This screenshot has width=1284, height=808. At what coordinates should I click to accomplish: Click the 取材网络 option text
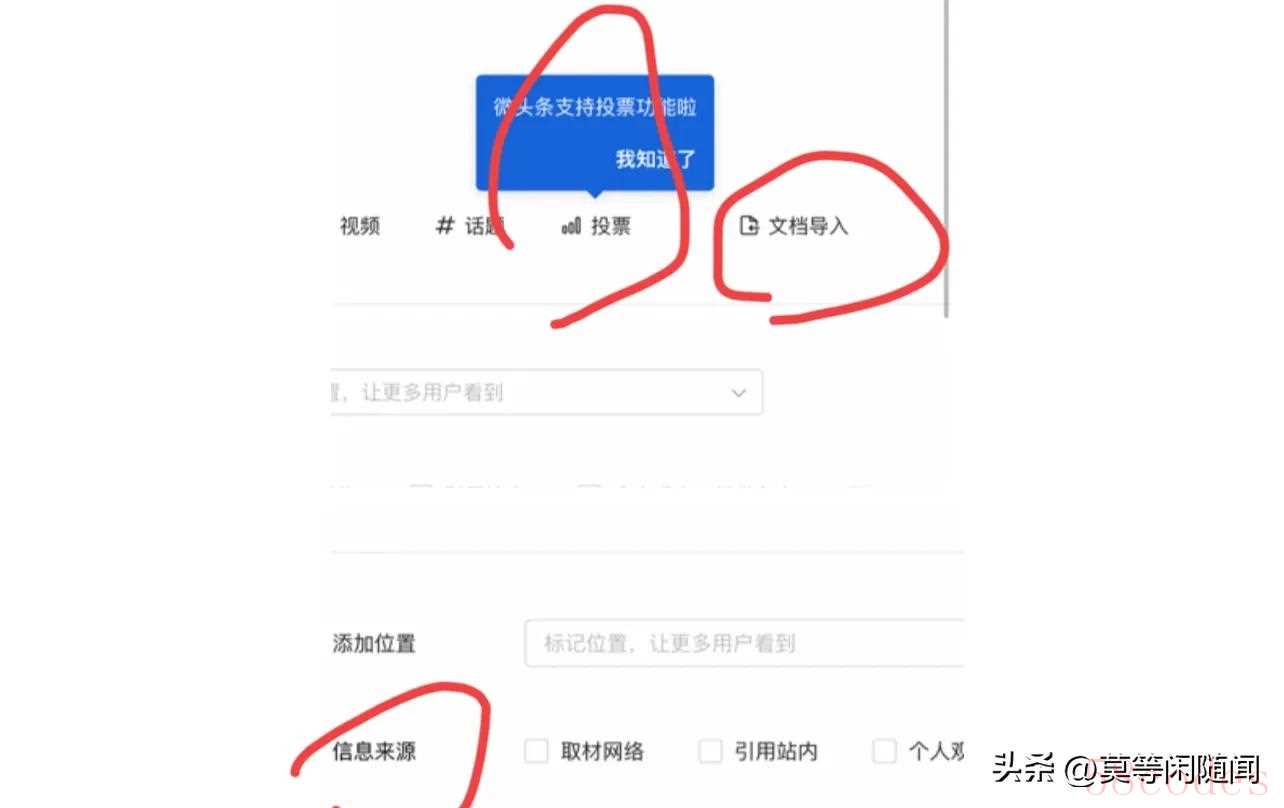(x=602, y=751)
